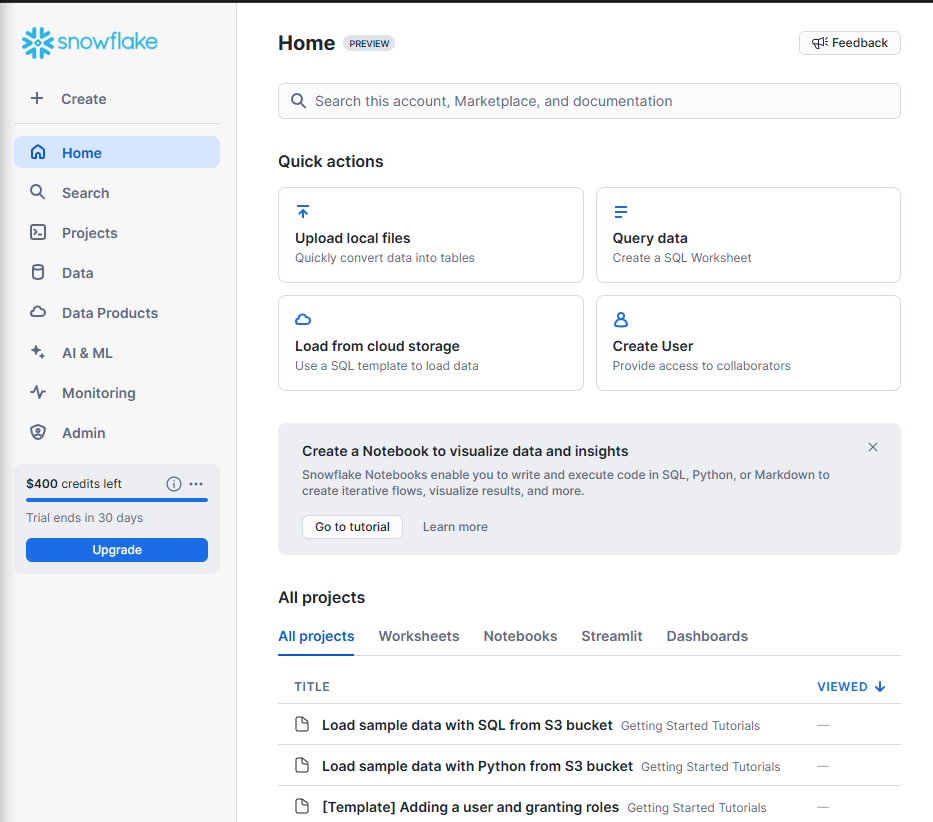The height and width of the screenshot is (822, 933).
Task: Open Load sample data with SQL from S3 bucket
Action: [x=467, y=725]
